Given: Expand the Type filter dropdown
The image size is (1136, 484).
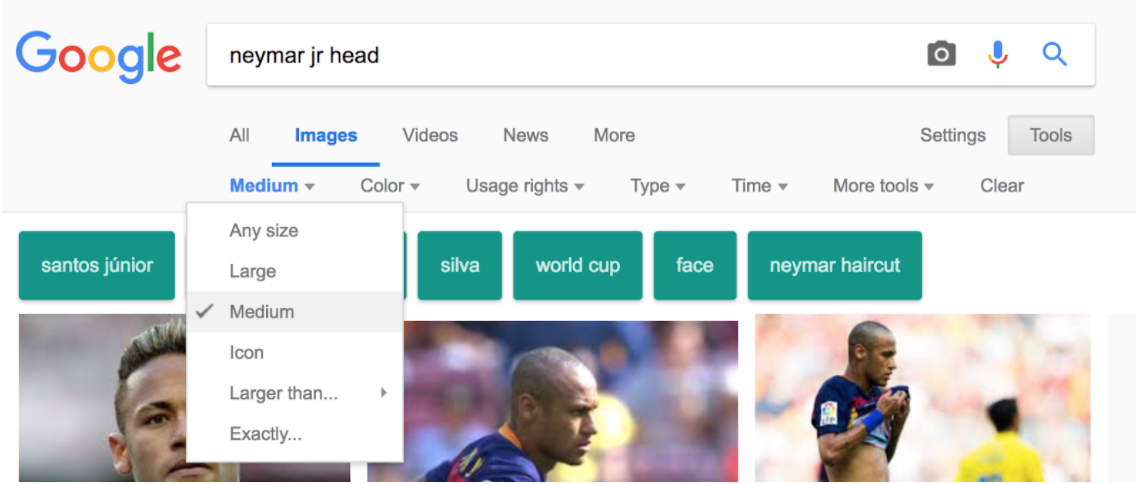Looking at the screenshot, I should click(657, 186).
